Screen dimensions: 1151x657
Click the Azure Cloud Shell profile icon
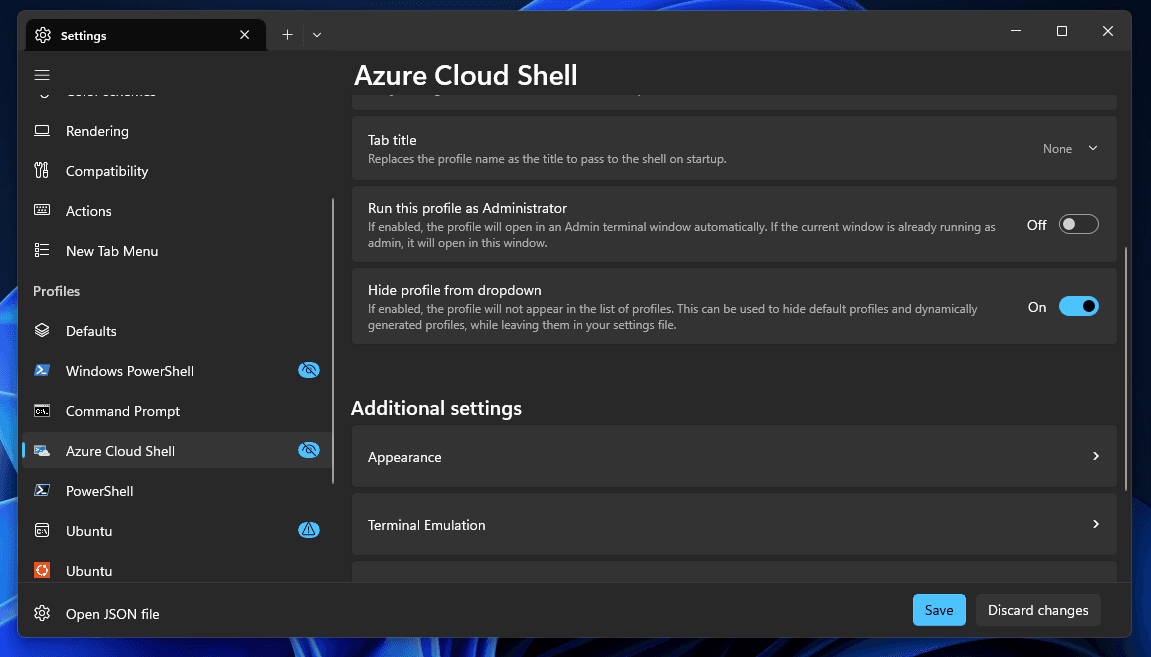[x=42, y=450]
